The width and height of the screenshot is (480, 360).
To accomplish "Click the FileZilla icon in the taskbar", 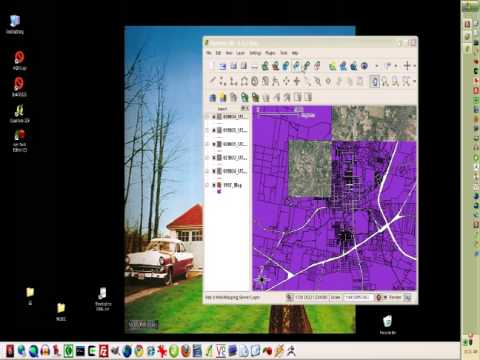I will [104, 351].
